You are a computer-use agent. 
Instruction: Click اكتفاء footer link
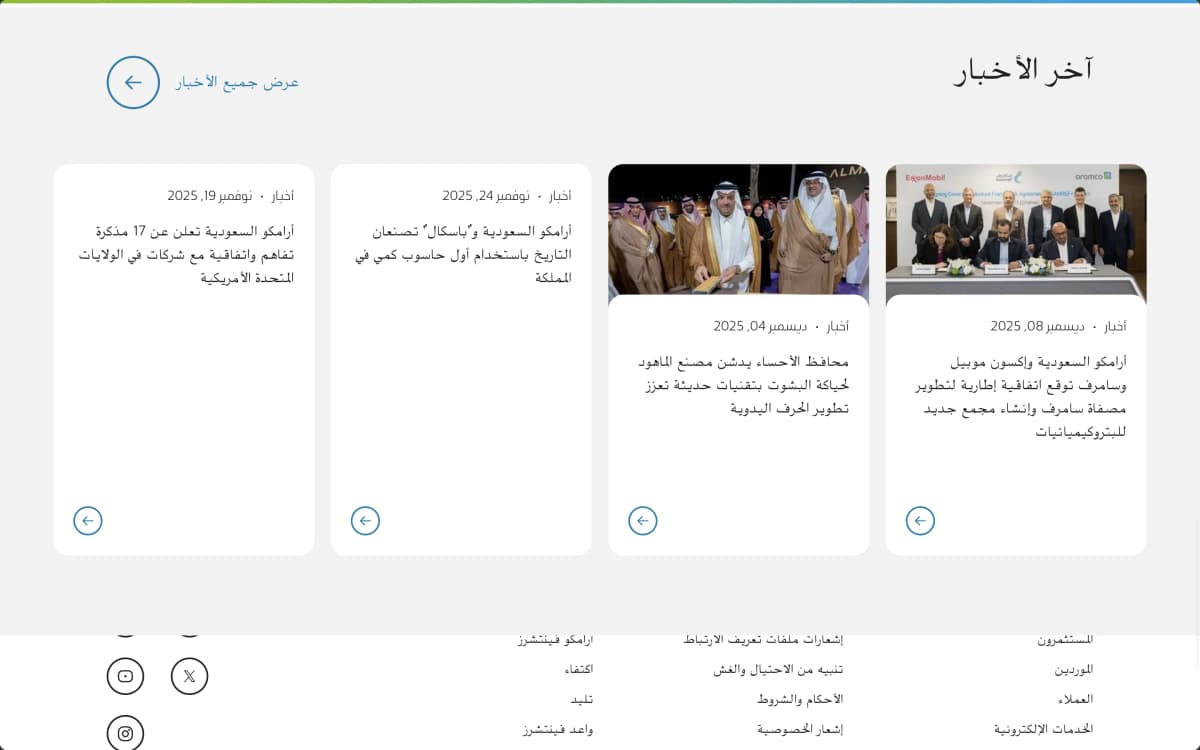click(x=578, y=669)
